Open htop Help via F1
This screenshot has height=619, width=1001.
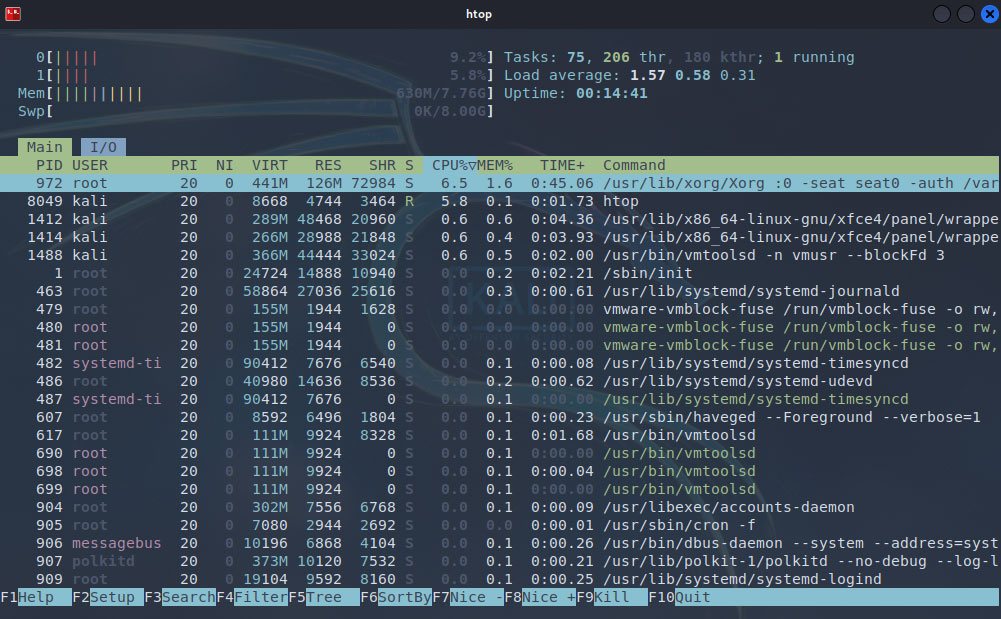(25, 597)
